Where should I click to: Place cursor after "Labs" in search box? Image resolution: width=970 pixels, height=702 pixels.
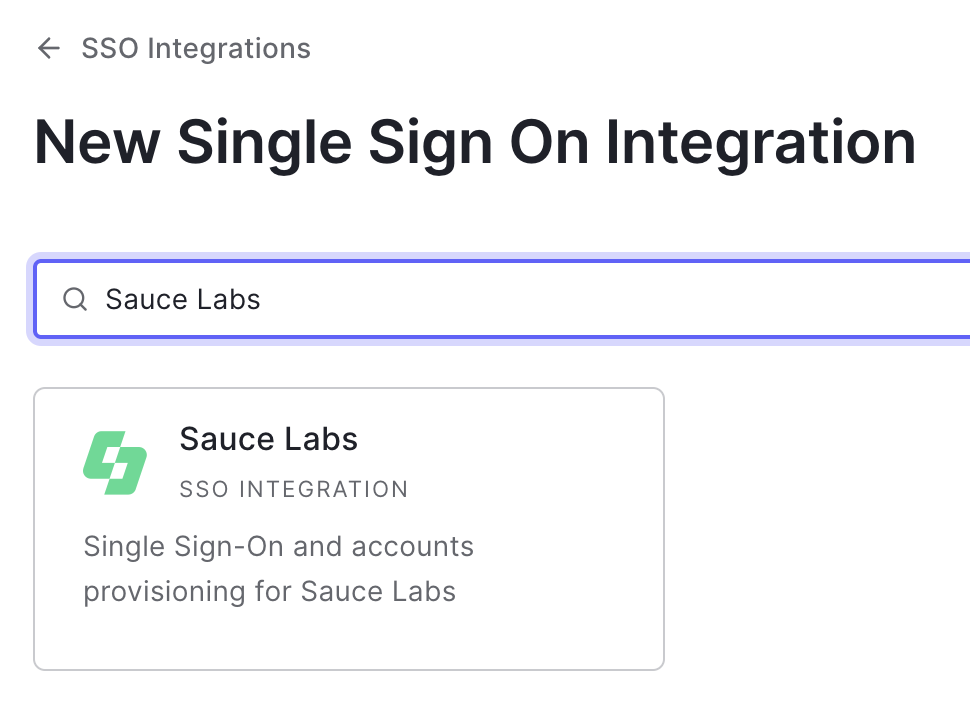[x=262, y=299]
